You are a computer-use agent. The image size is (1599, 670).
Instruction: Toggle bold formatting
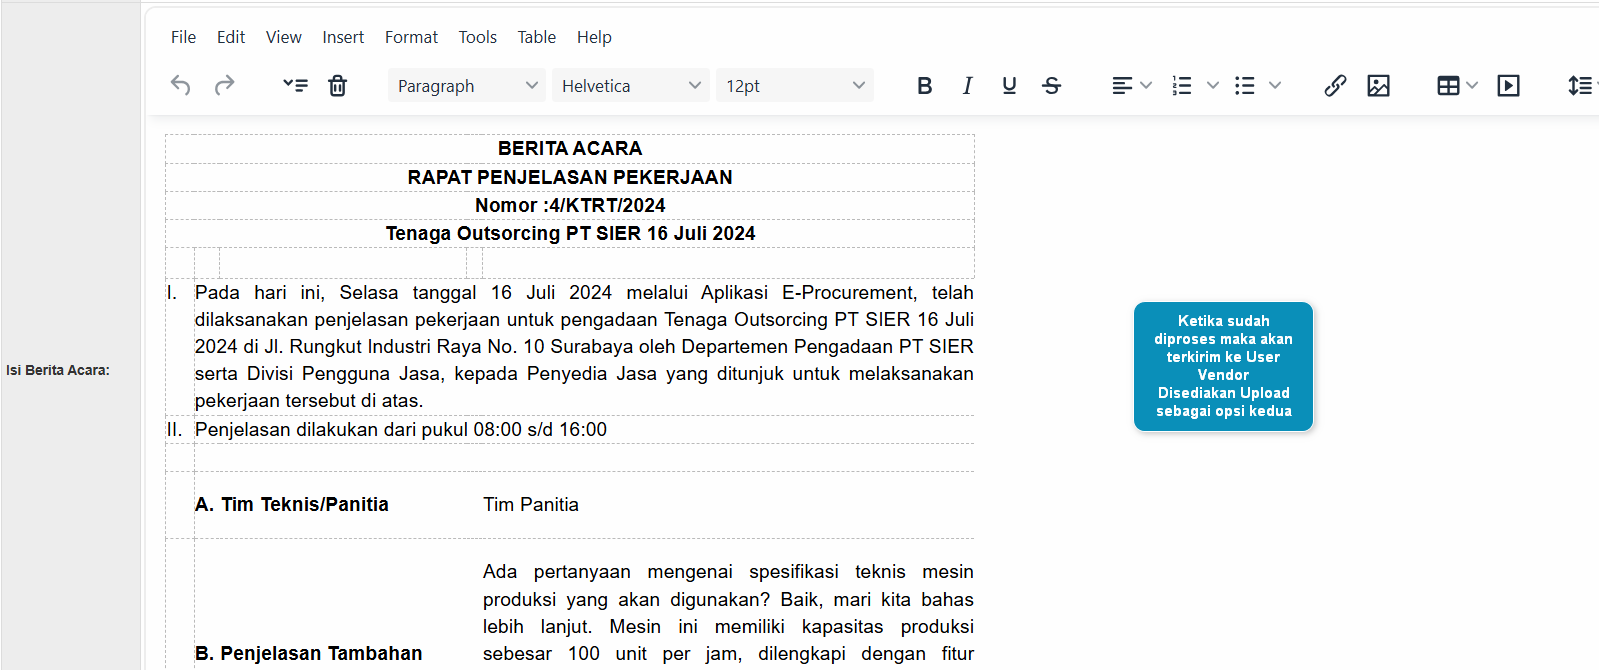[x=925, y=86]
